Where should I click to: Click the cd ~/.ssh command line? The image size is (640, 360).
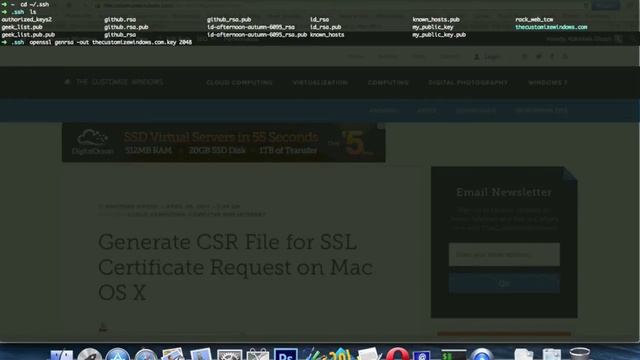pos(34,4)
